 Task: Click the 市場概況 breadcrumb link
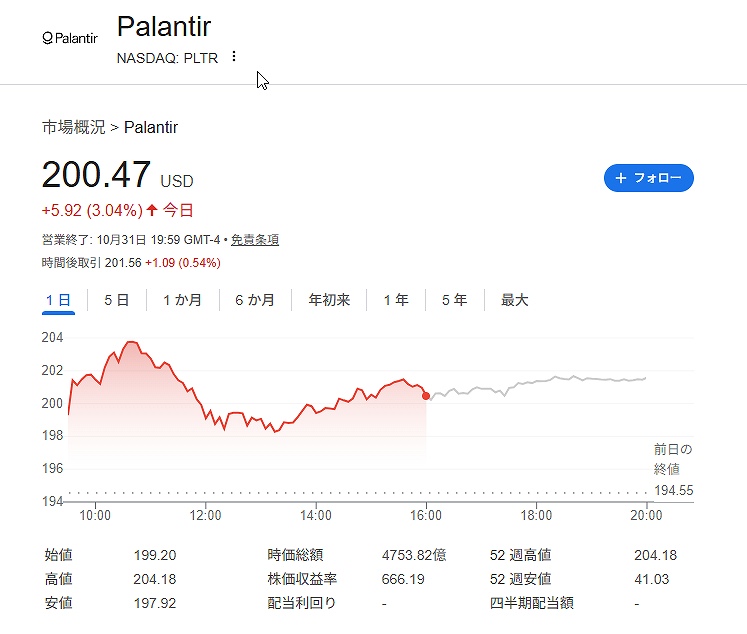[74, 128]
